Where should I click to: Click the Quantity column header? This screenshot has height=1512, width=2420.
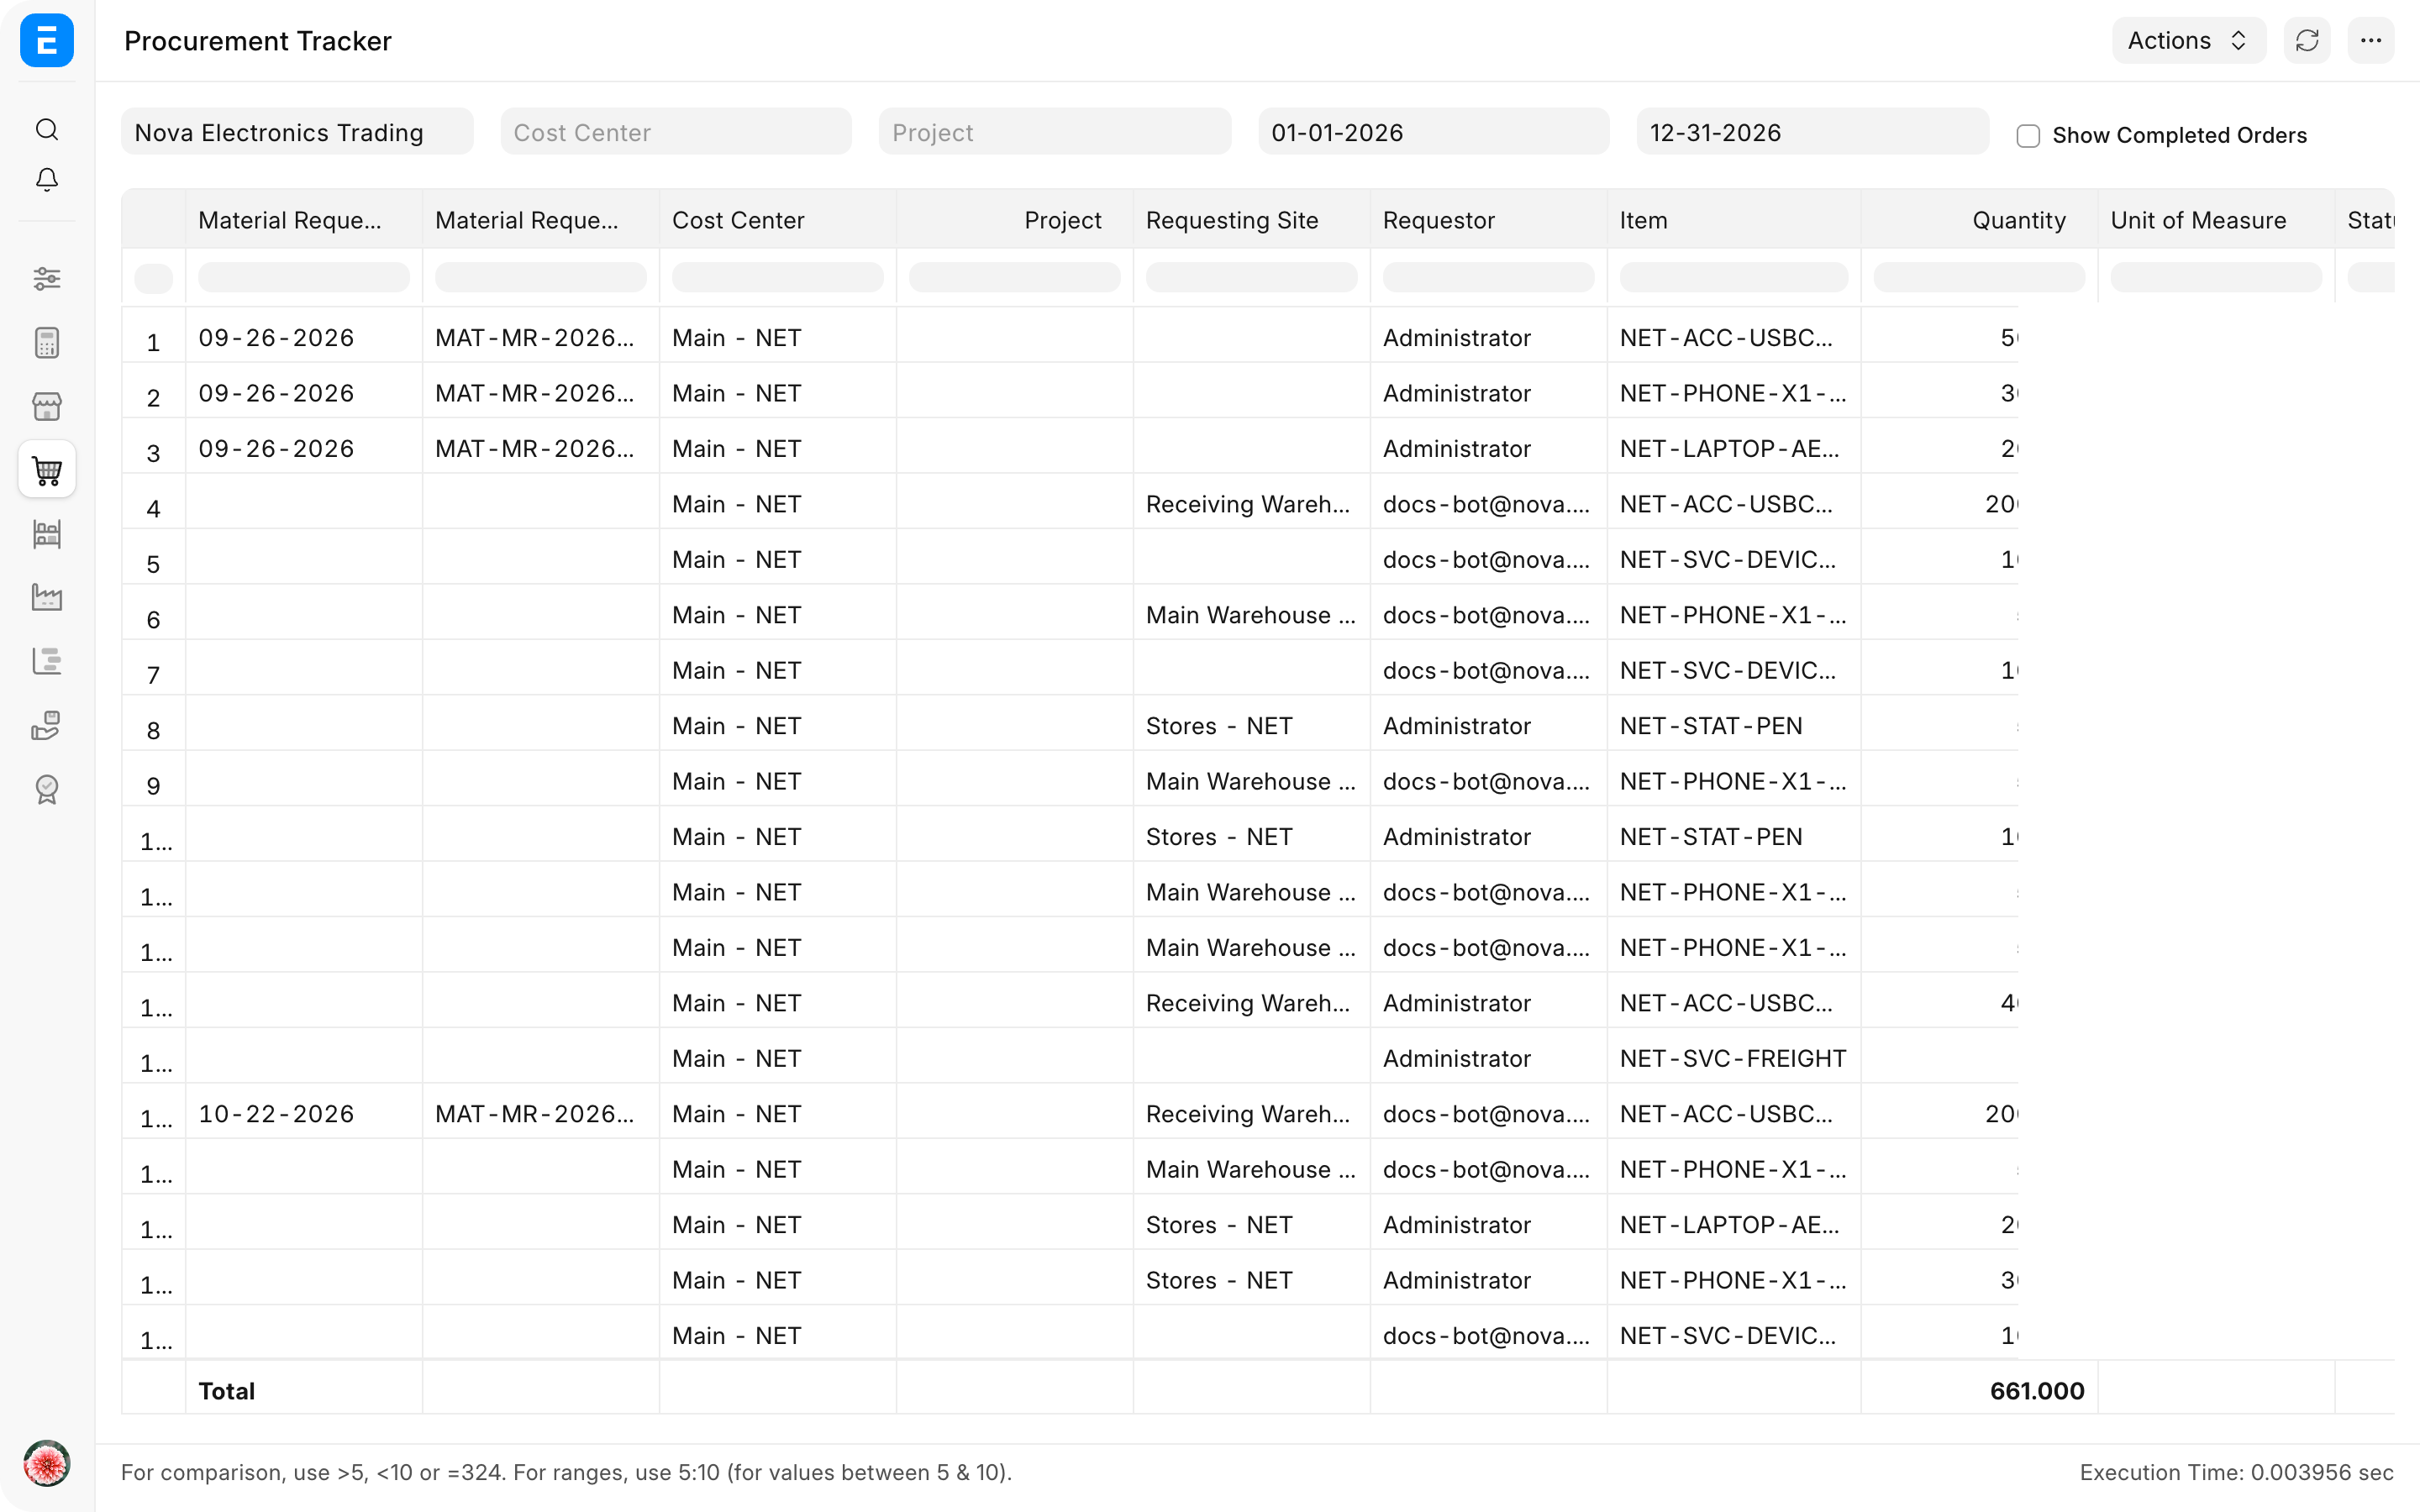click(1979, 220)
